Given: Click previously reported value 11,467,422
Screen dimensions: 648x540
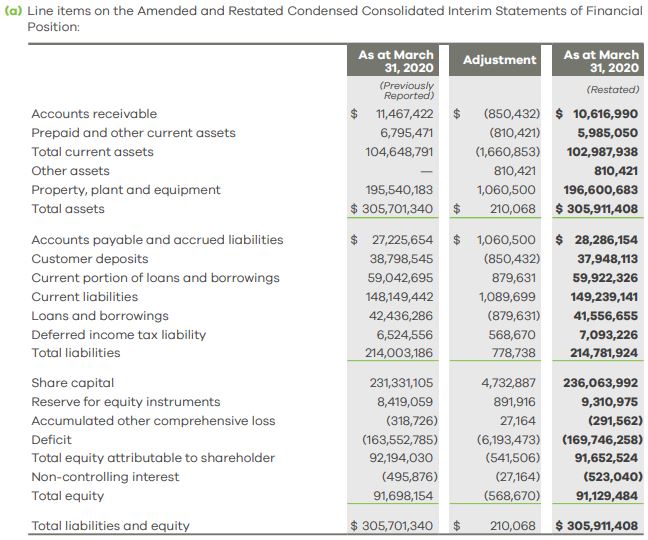Looking at the screenshot, I should (x=405, y=114).
